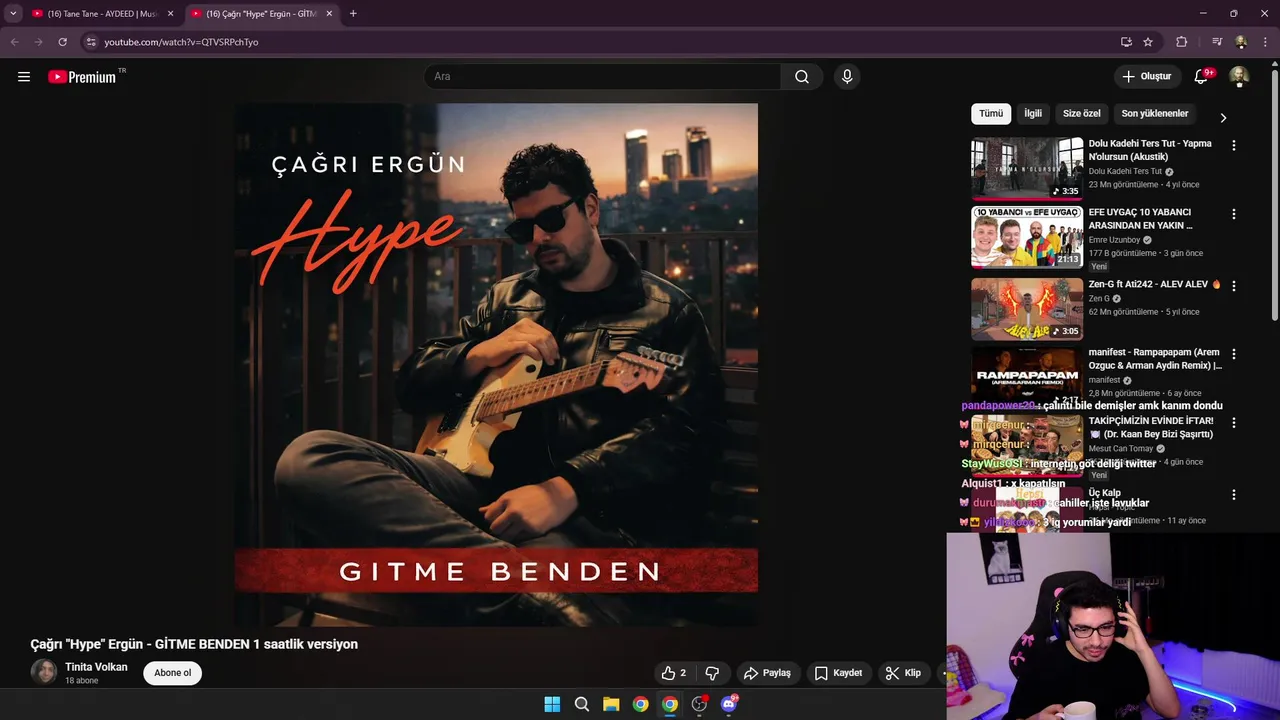Open options menu for Dolu Kadehi video

(1233, 146)
